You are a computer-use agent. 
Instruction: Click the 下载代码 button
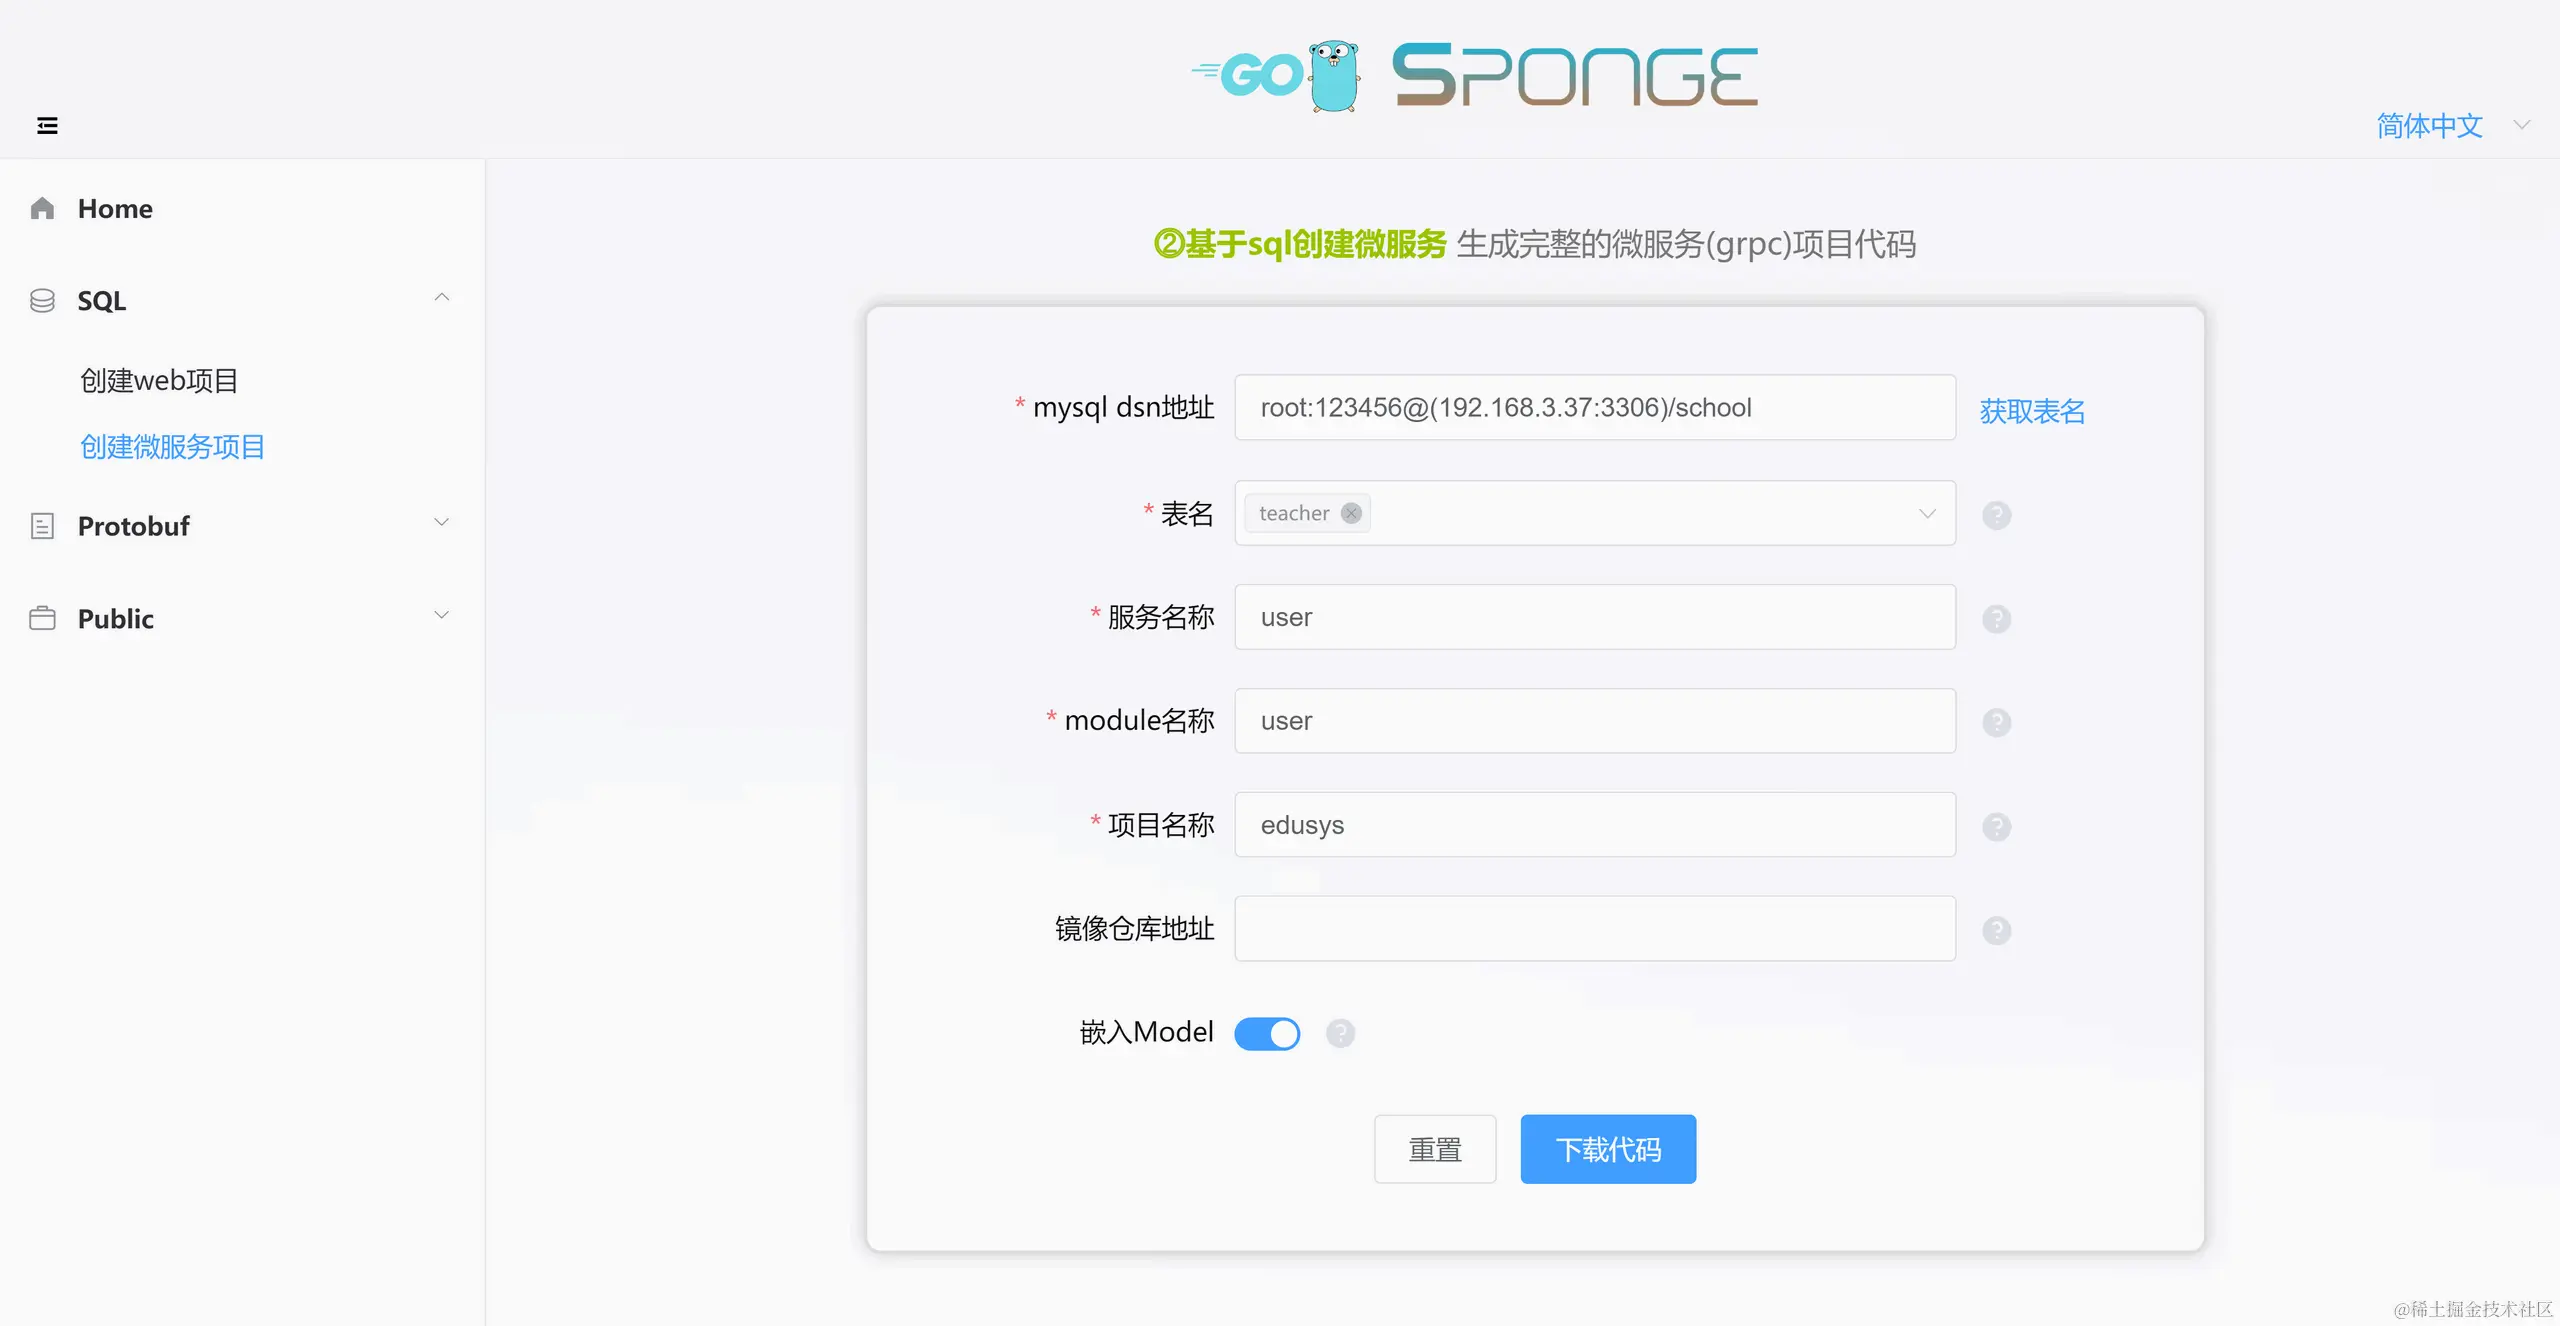(x=1608, y=1149)
